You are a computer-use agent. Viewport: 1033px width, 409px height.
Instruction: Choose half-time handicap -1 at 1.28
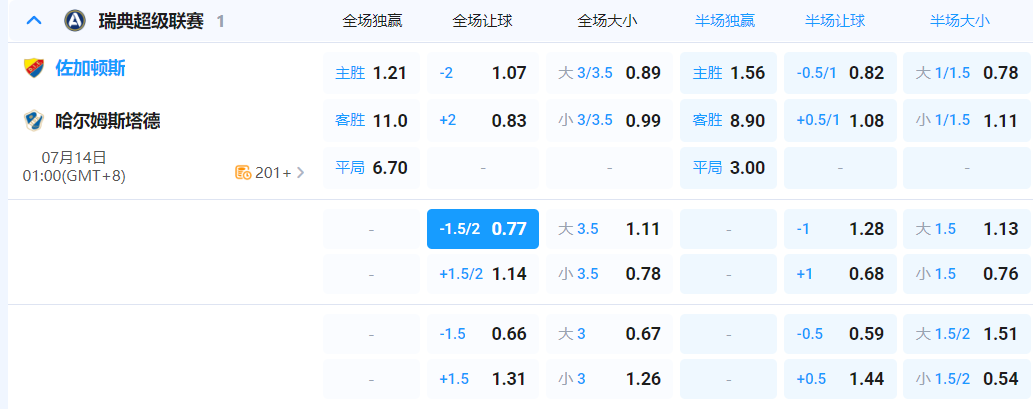tap(841, 229)
